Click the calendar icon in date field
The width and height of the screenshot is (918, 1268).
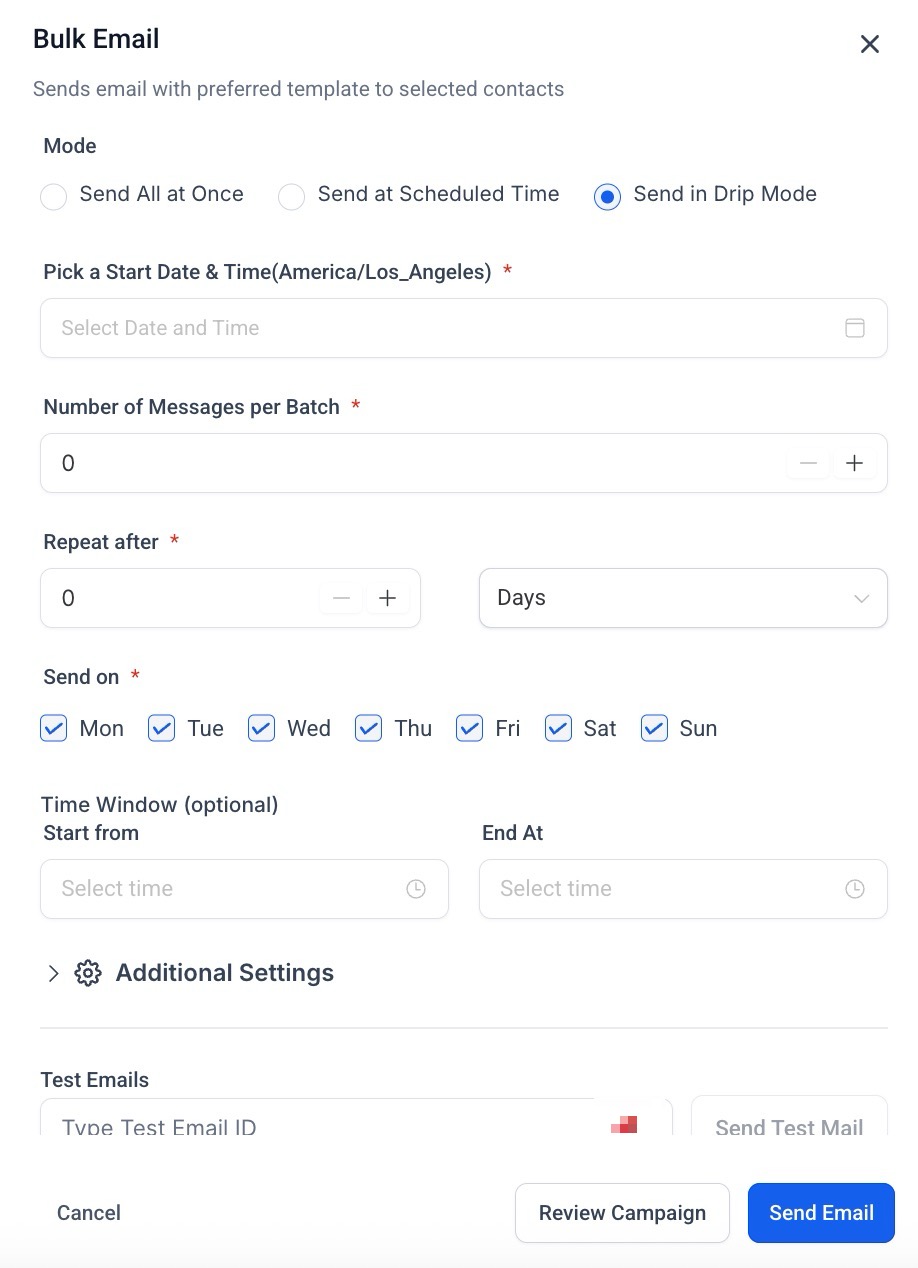(855, 328)
